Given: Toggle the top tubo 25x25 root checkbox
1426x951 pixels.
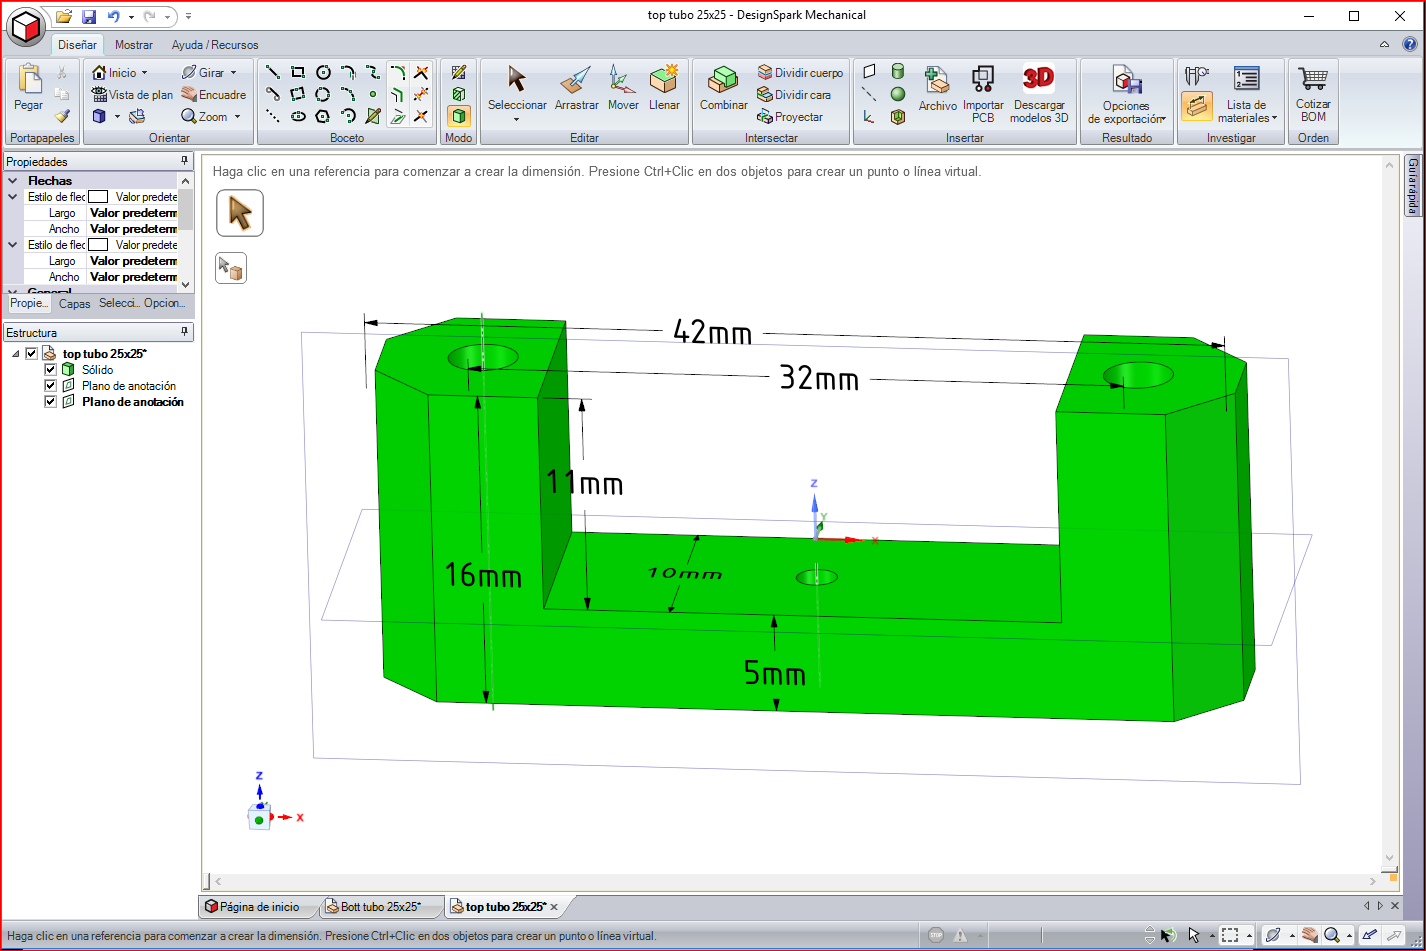Looking at the screenshot, I should (31, 354).
